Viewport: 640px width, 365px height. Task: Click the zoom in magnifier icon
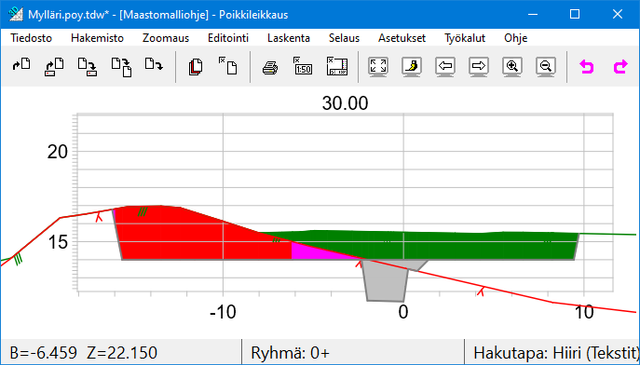coord(512,67)
